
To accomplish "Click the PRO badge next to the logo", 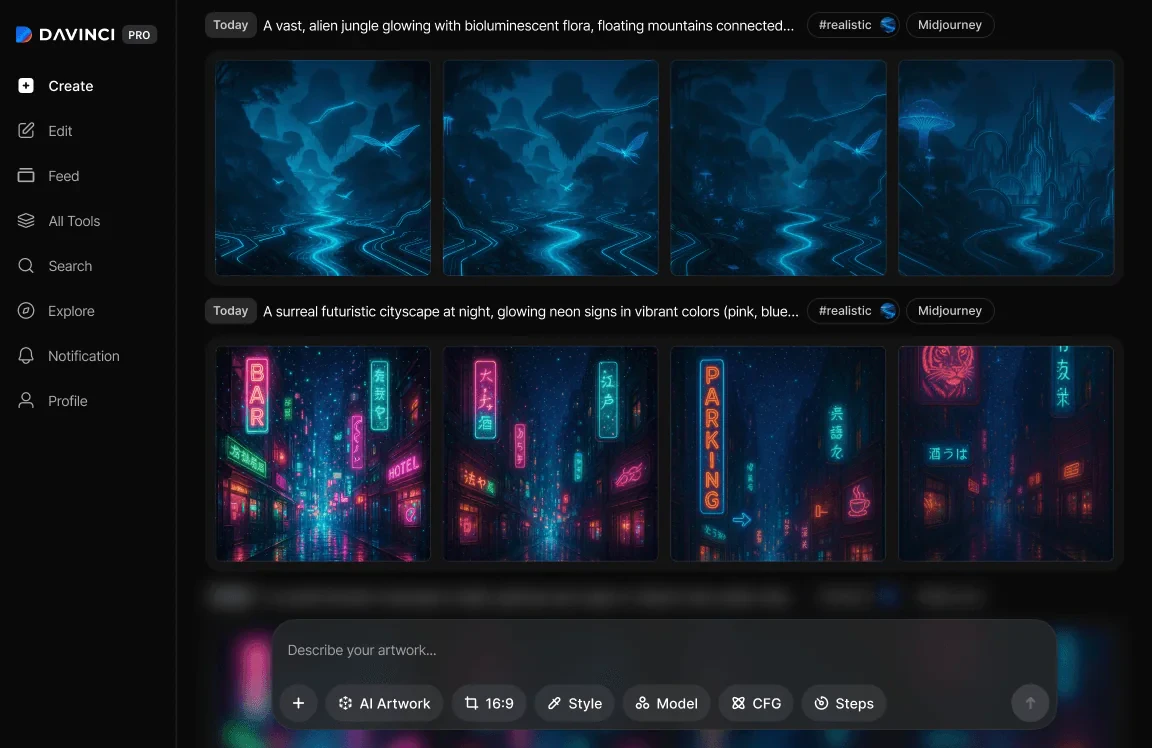I will click(x=140, y=34).
